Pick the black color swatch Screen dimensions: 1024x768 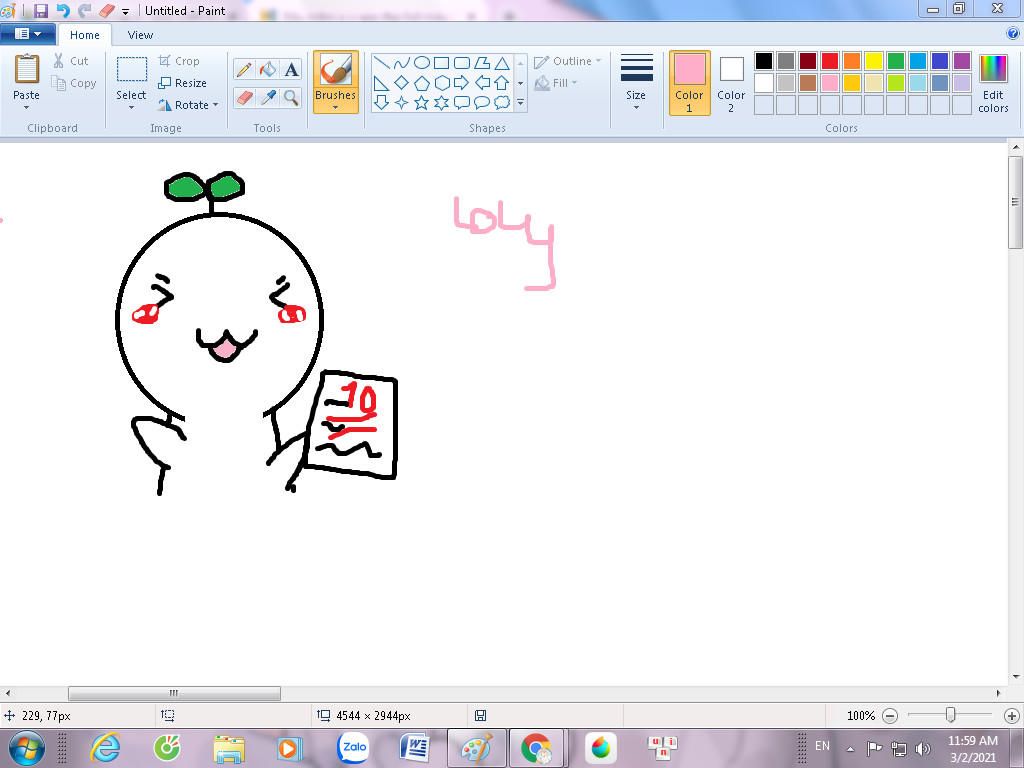click(763, 61)
